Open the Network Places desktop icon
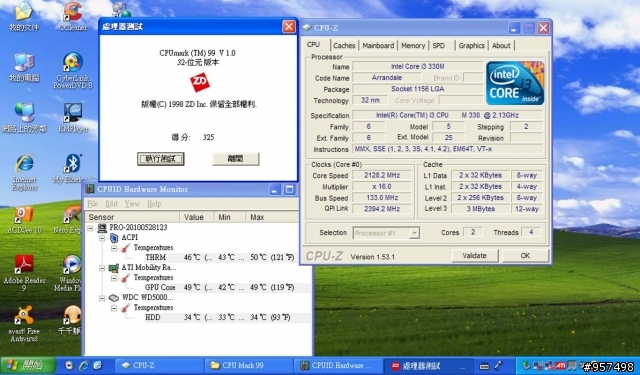This screenshot has height=375, width=640. [24, 118]
